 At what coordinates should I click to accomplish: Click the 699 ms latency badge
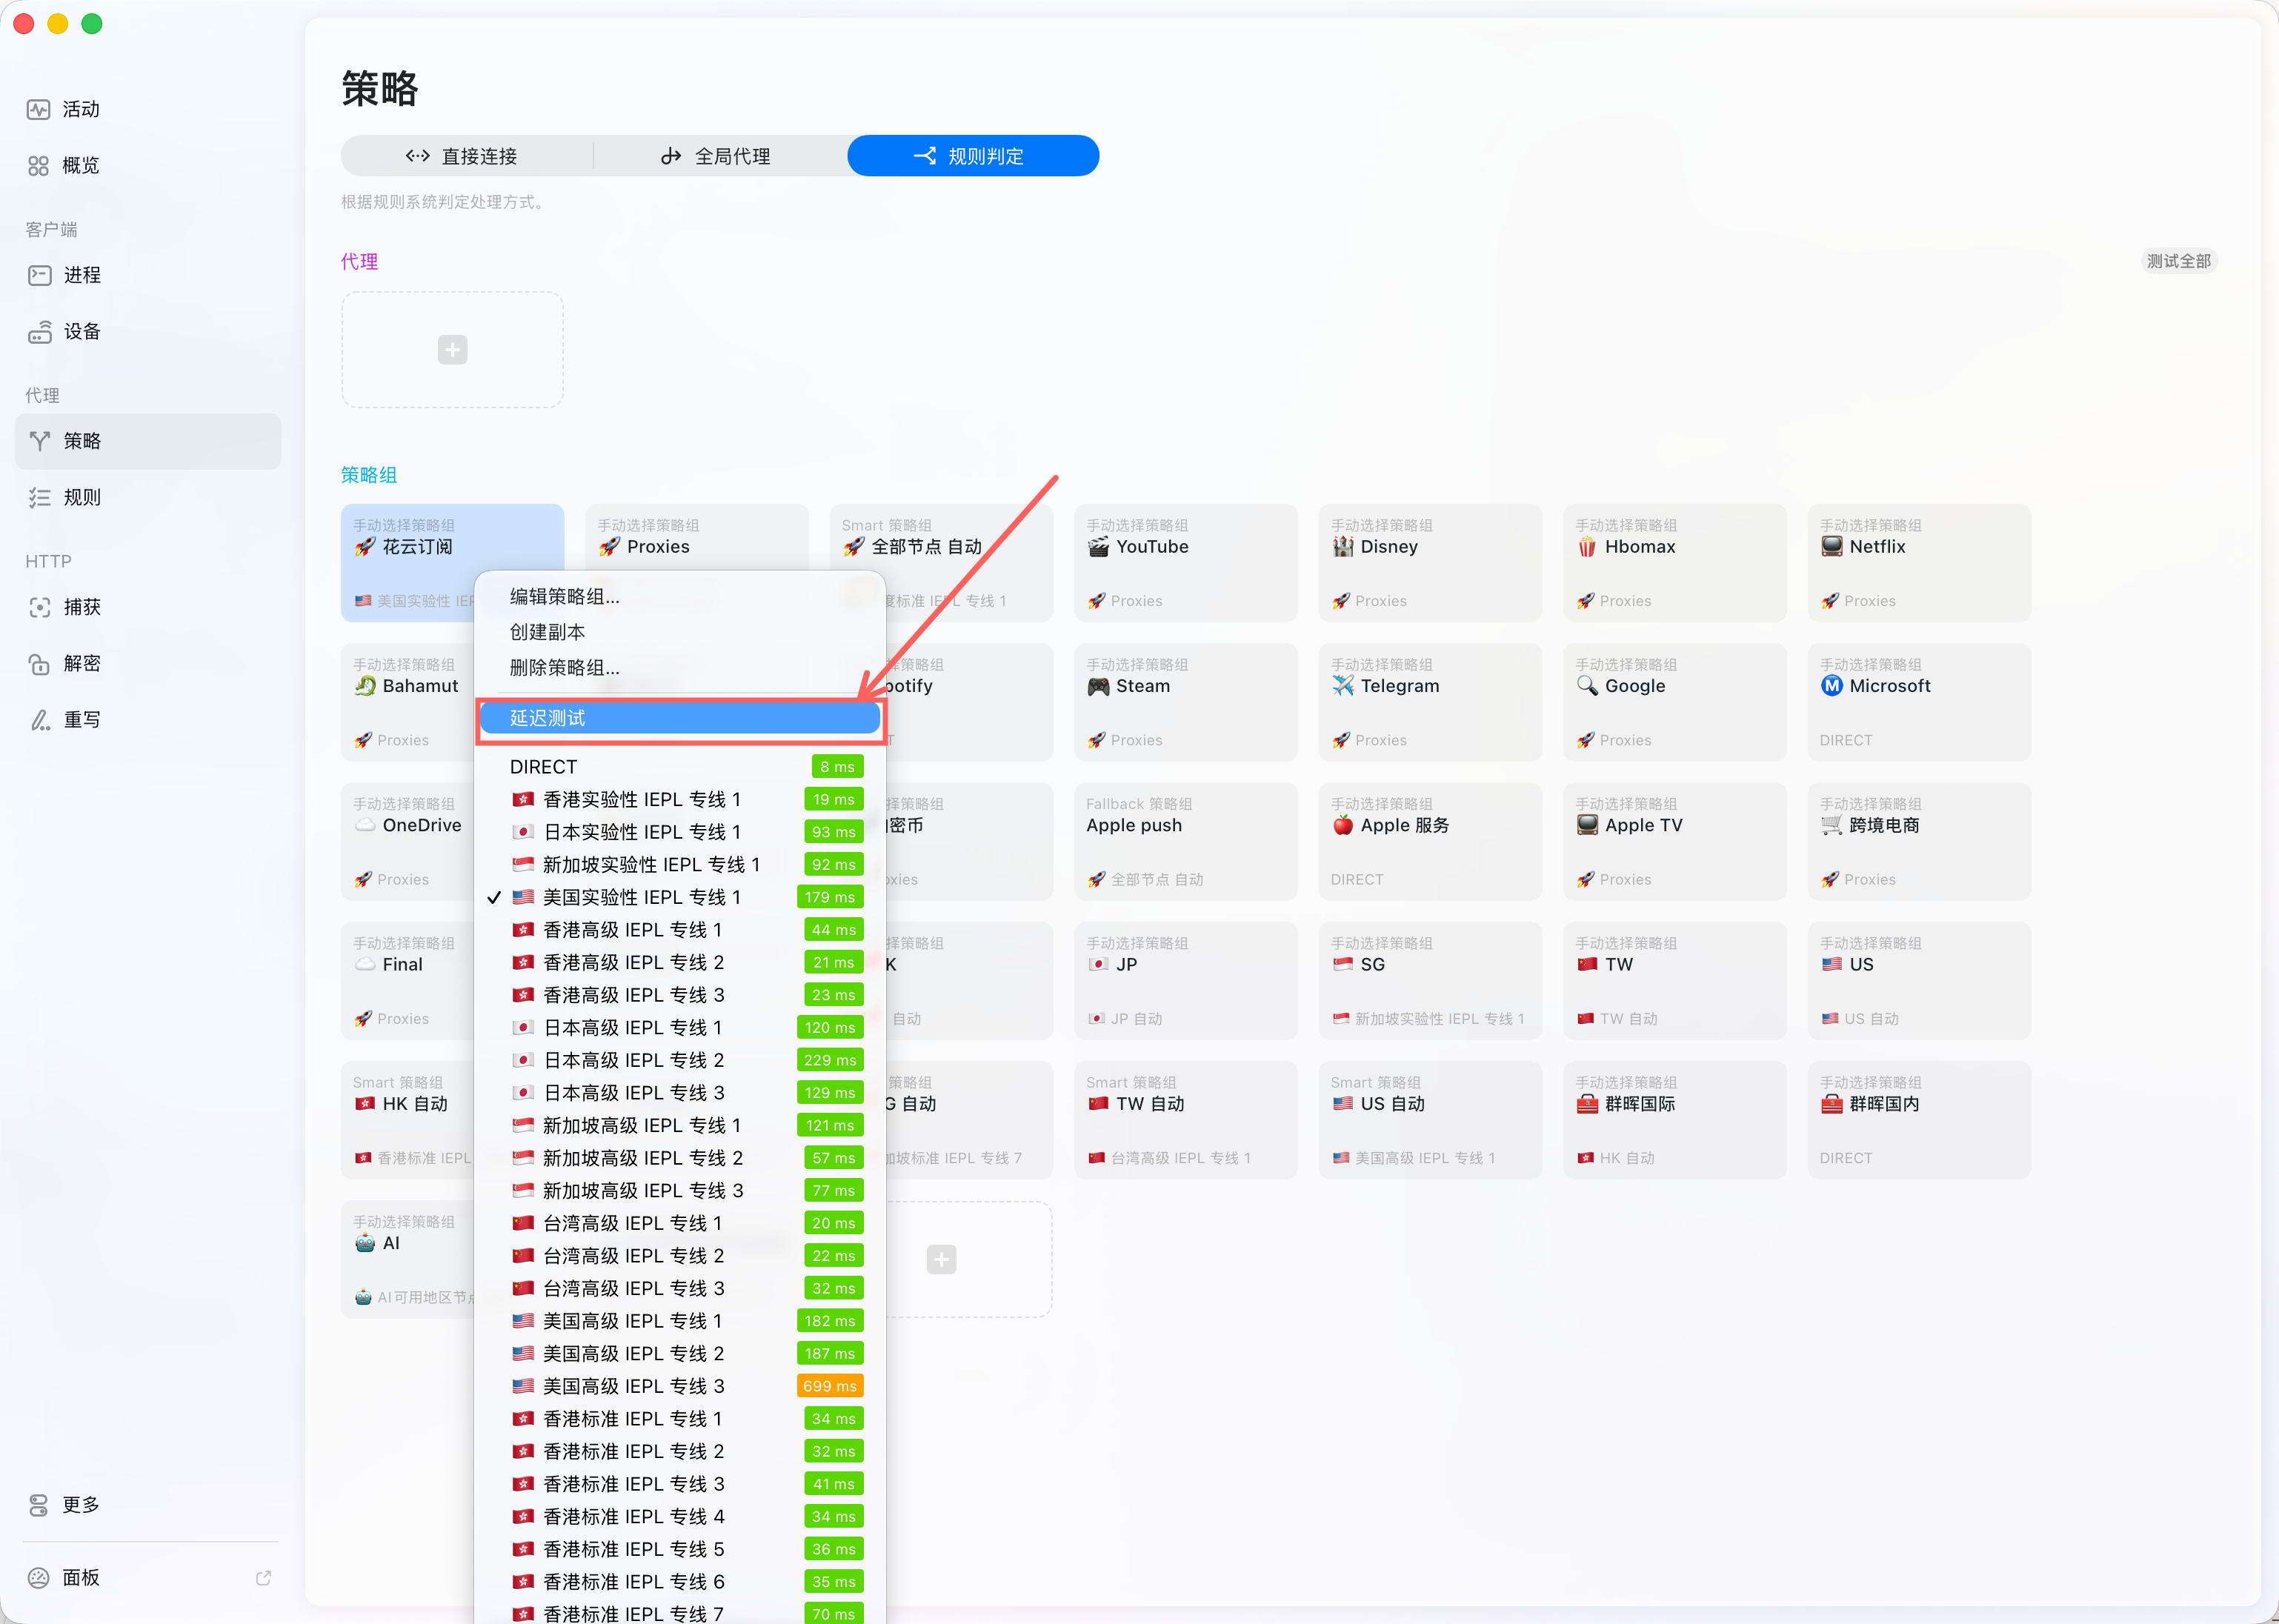point(830,1386)
